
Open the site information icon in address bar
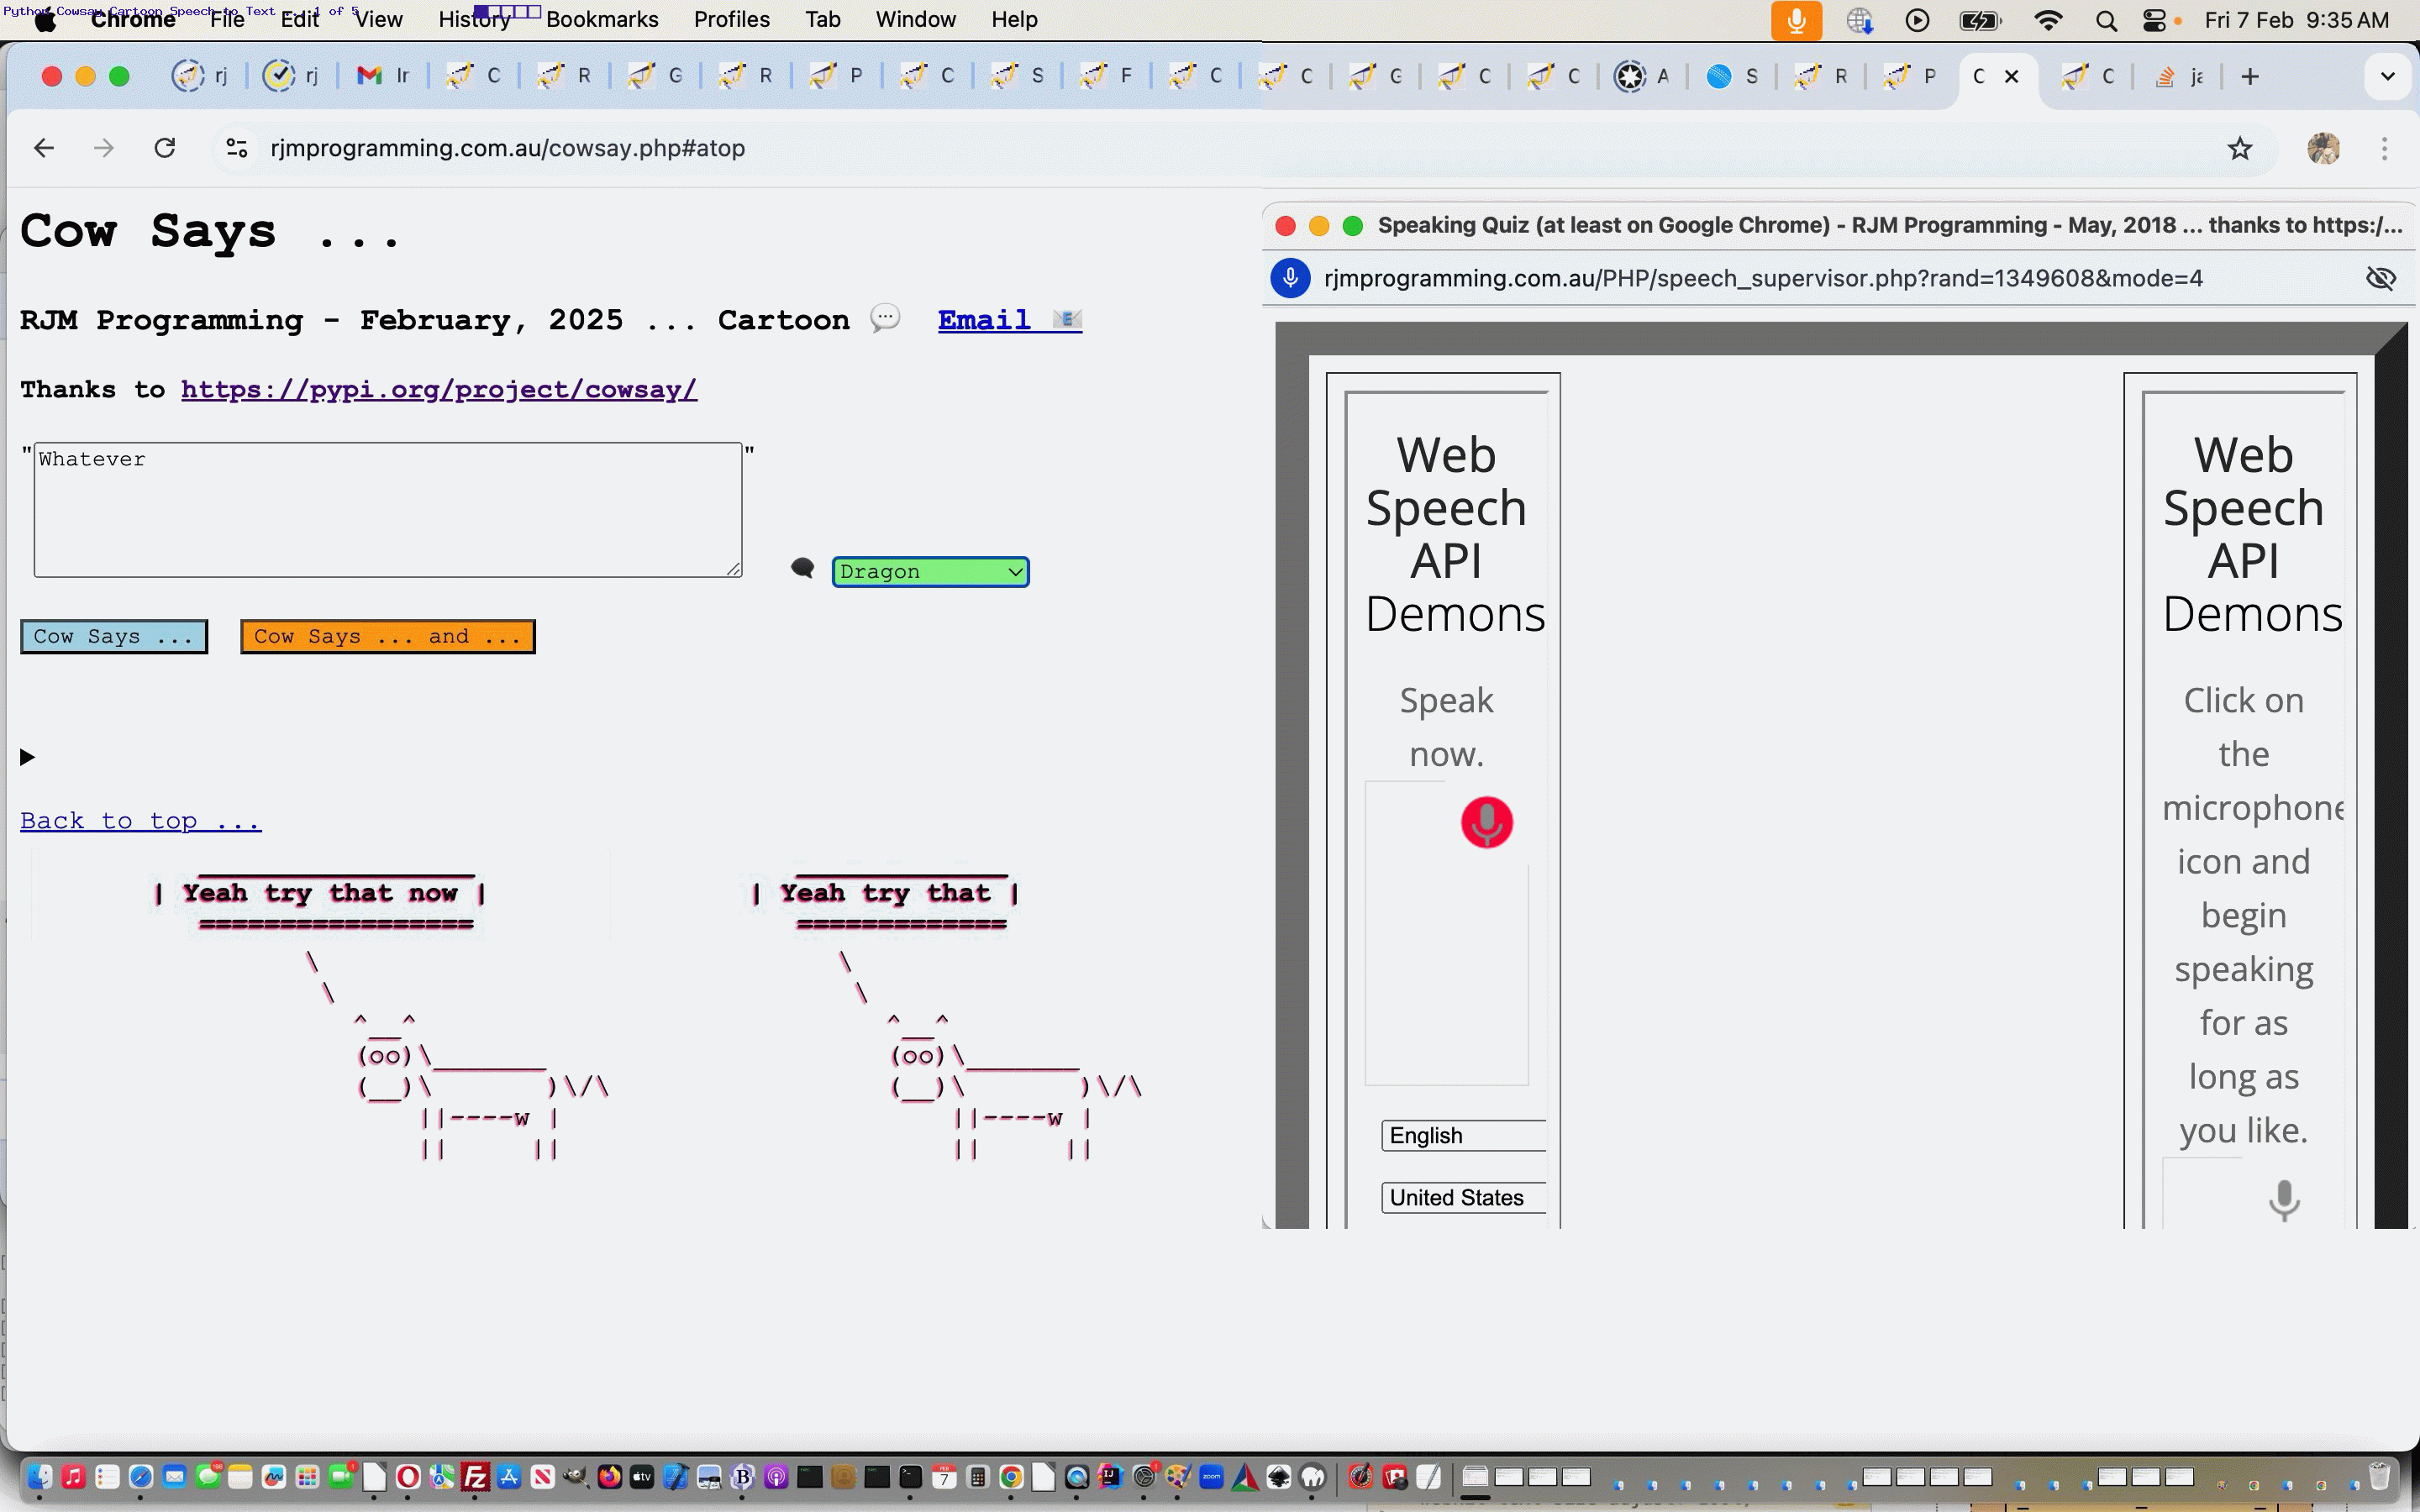pyautogui.click(x=237, y=148)
